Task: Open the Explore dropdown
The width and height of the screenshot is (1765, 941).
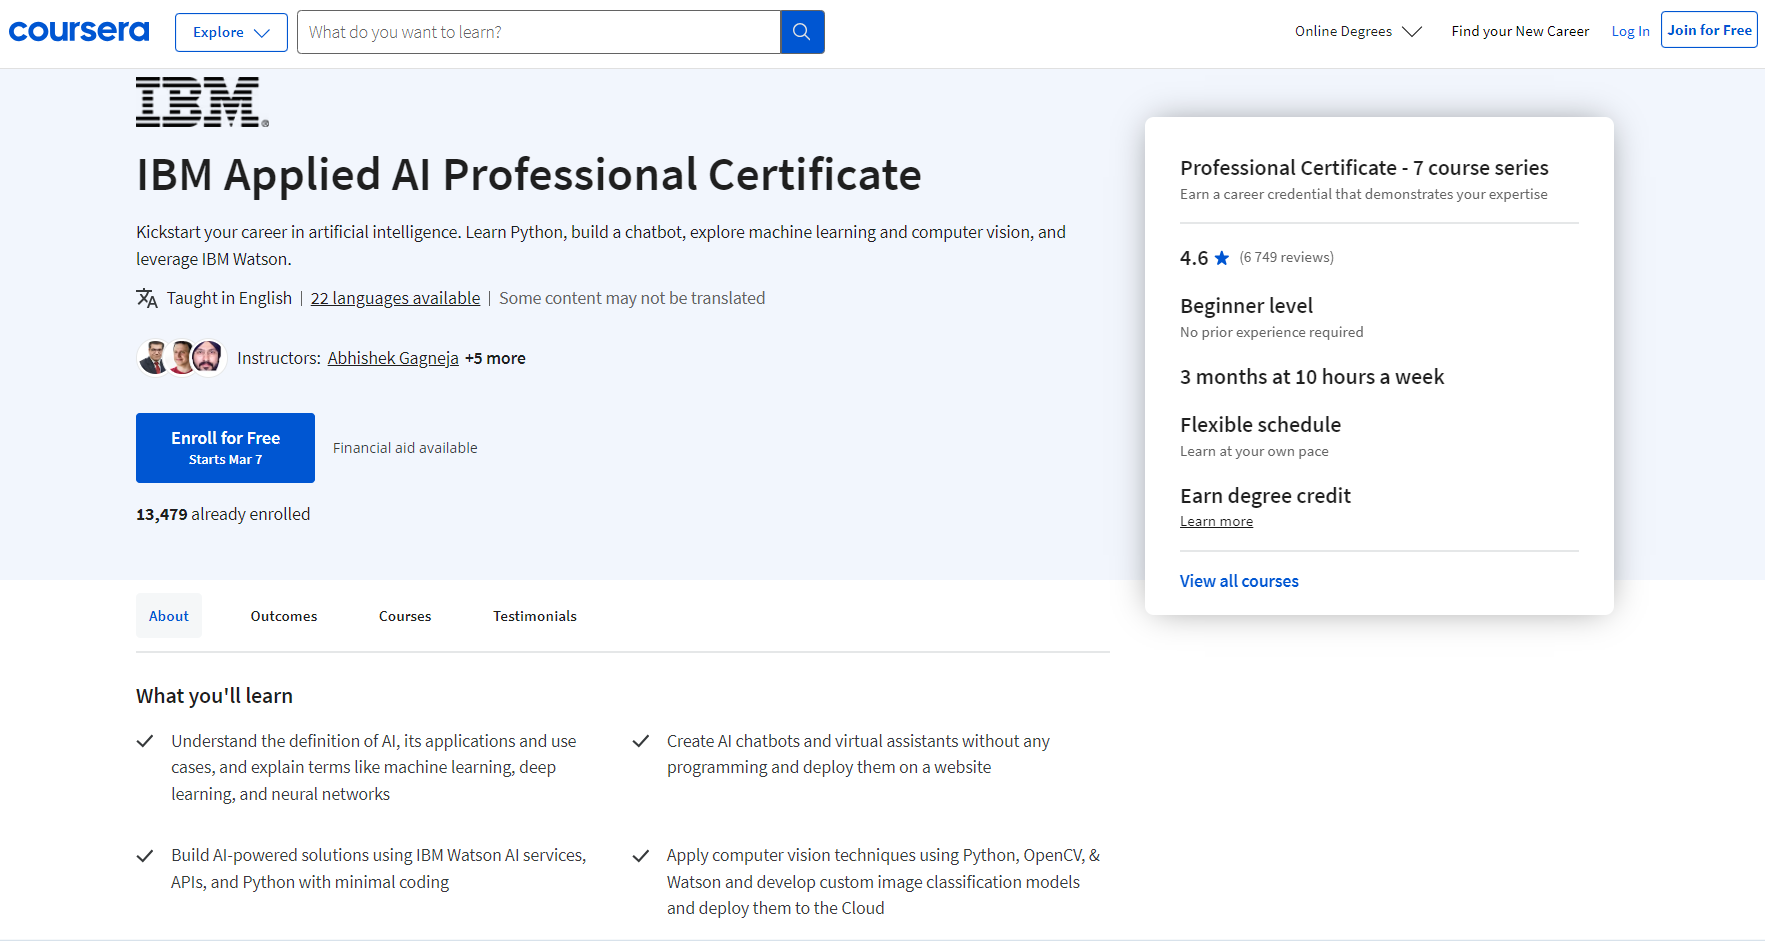Action: 231,32
